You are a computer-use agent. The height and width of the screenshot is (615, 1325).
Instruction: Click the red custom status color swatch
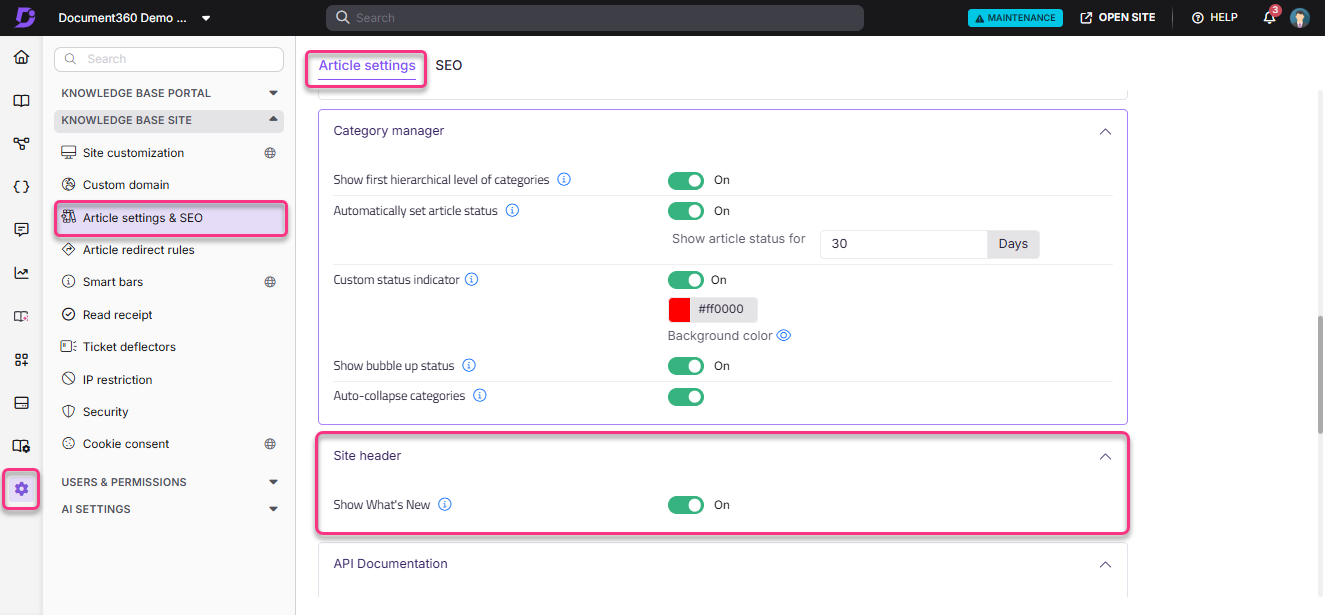coord(677,310)
